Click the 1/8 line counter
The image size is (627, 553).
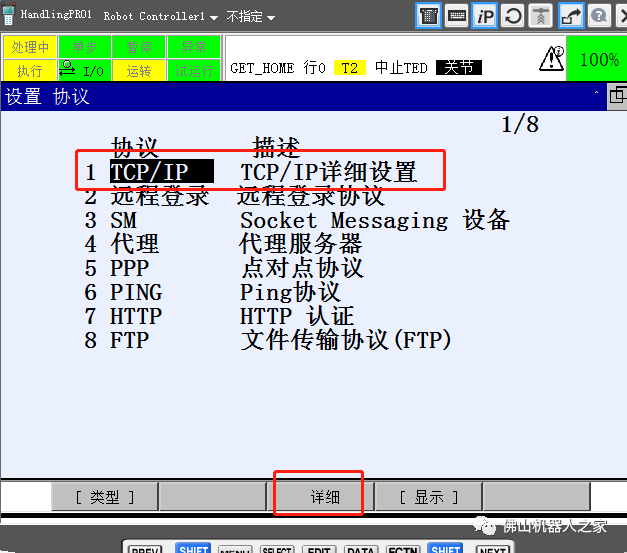pyautogui.click(x=520, y=124)
